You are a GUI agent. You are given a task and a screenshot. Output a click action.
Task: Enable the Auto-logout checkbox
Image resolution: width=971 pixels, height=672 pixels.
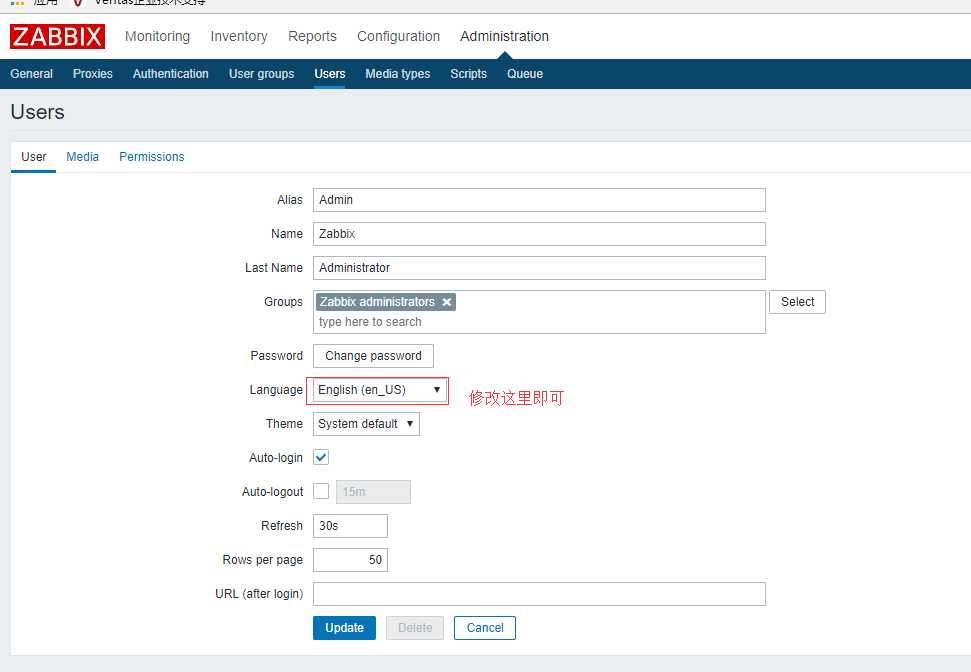(321, 492)
